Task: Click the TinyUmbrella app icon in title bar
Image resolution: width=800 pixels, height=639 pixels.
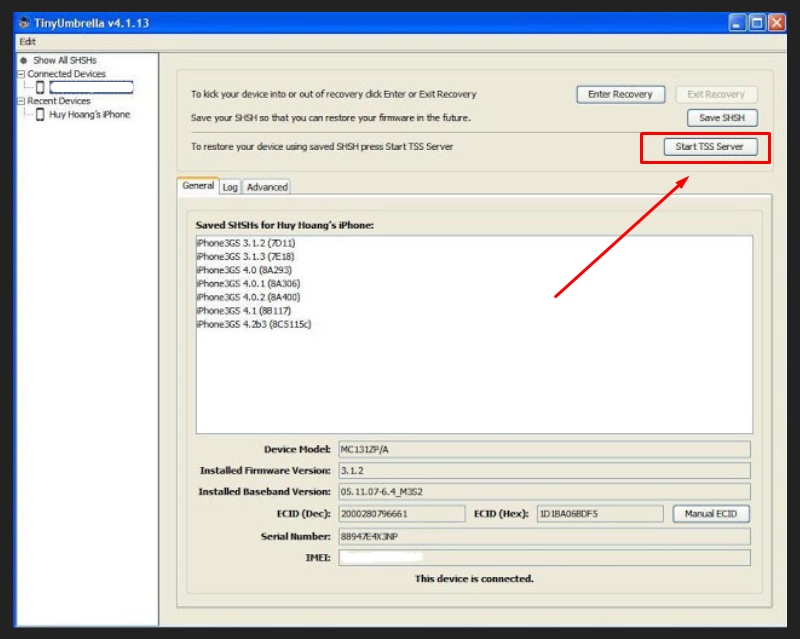Action: tap(23, 23)
